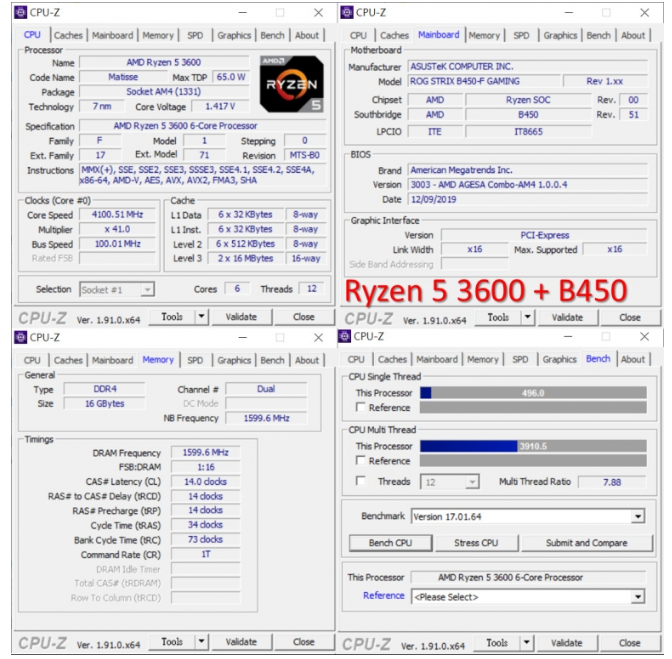Click BIOS Date 12/09/2019 field
Screen dimensions: 672x659
[x=528, y=199]
